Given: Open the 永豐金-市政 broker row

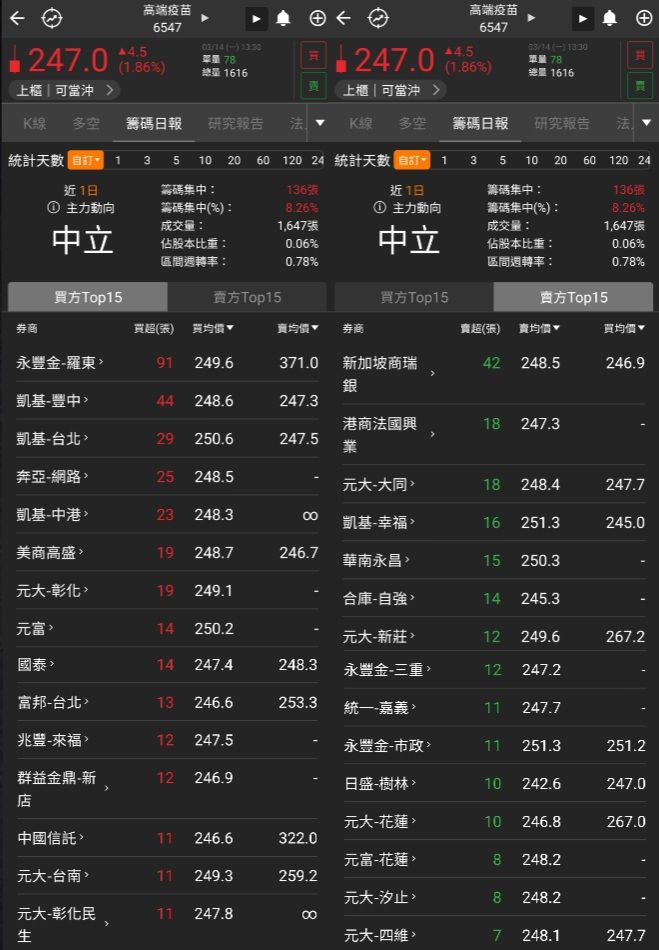Looking at the screenshot, I should tap(494, 745).
